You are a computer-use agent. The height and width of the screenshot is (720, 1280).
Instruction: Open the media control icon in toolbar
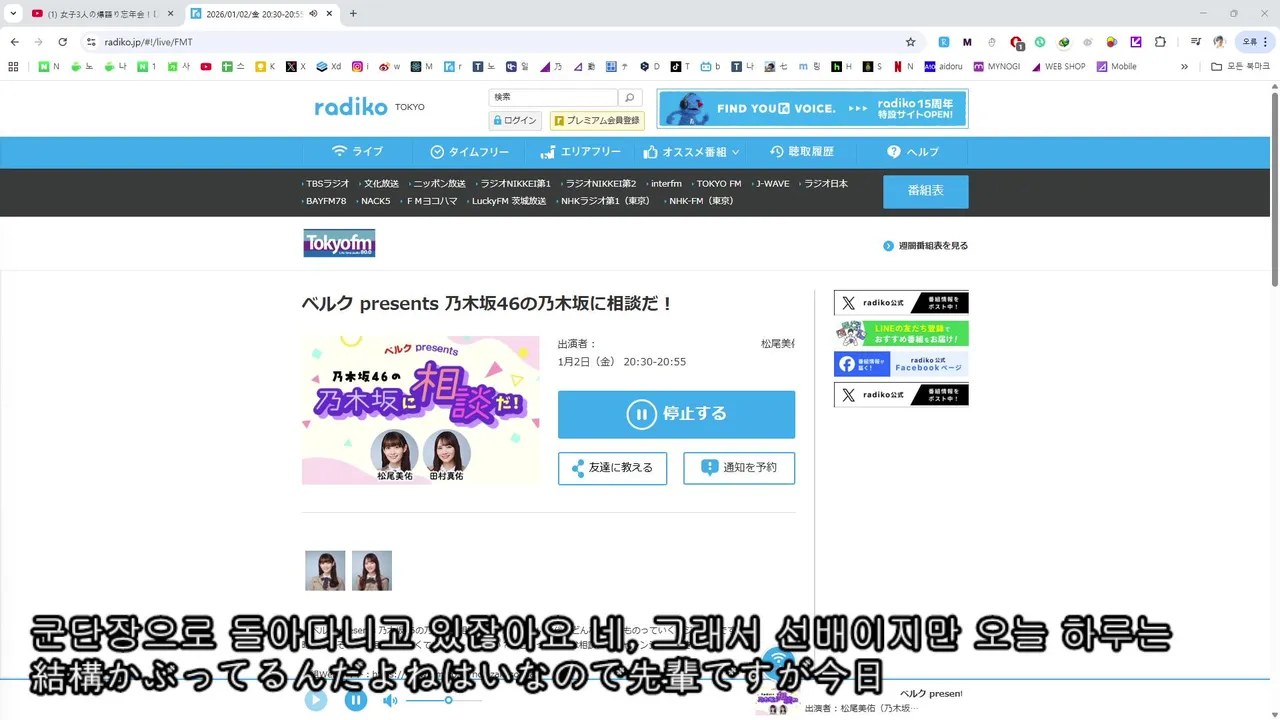[x=1196, y=42]
